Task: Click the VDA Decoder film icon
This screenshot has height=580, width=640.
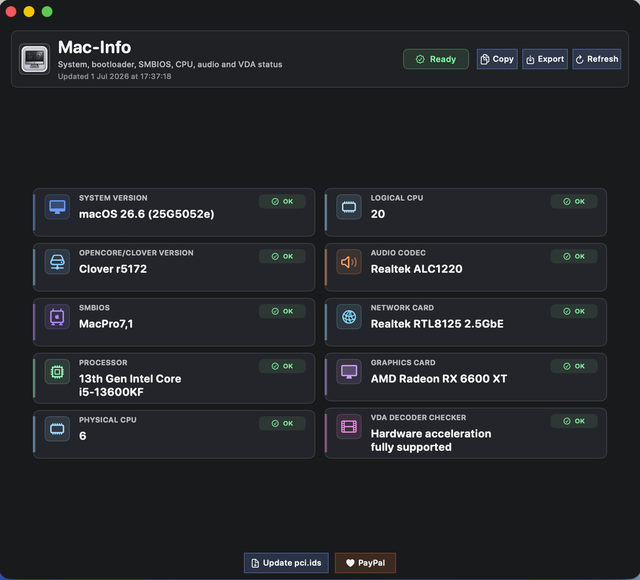Action: (349, 427)
